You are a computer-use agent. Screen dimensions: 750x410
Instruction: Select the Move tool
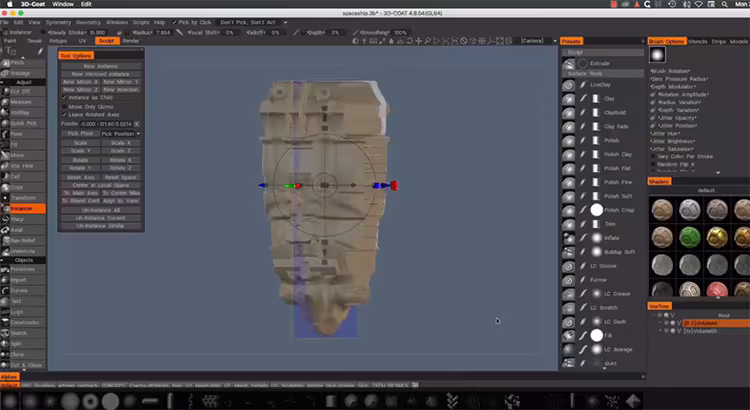coord(23,155)
